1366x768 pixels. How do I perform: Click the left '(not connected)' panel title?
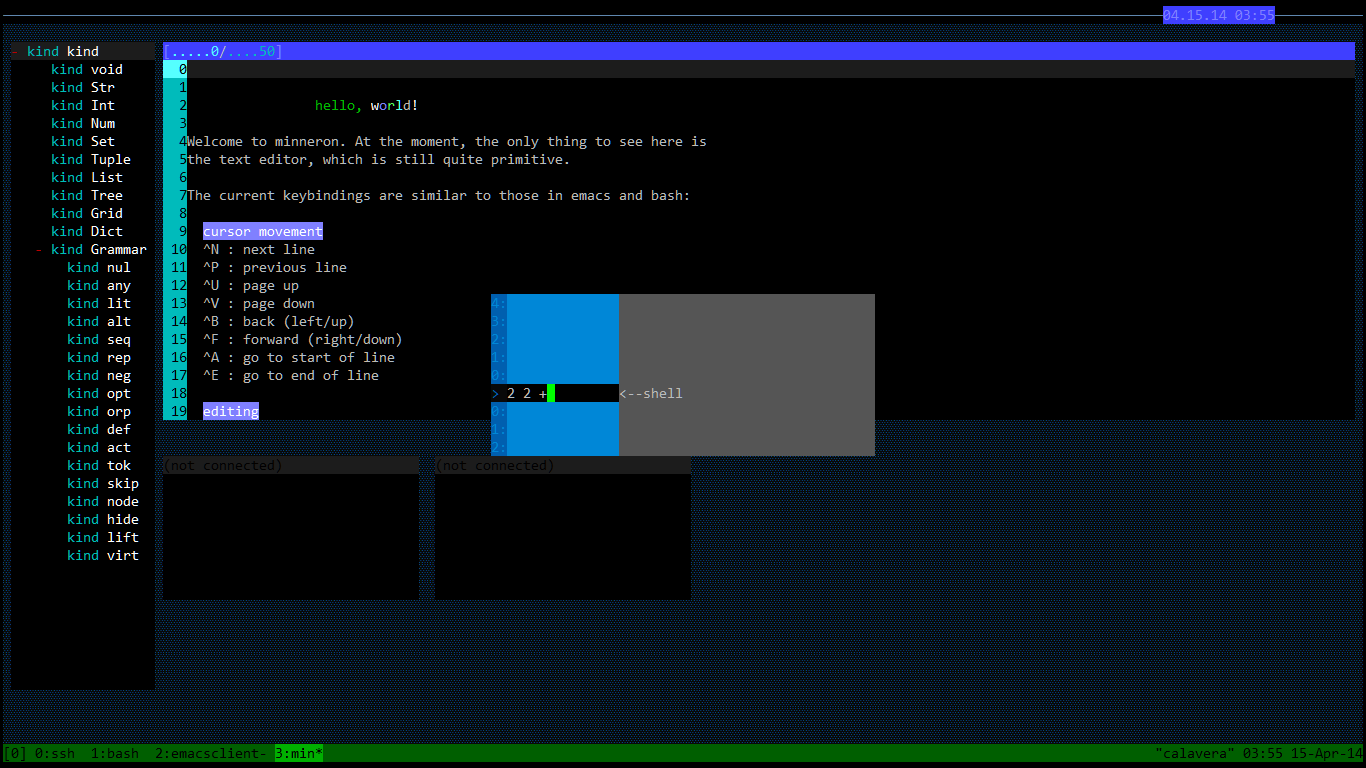coord(223,466)
